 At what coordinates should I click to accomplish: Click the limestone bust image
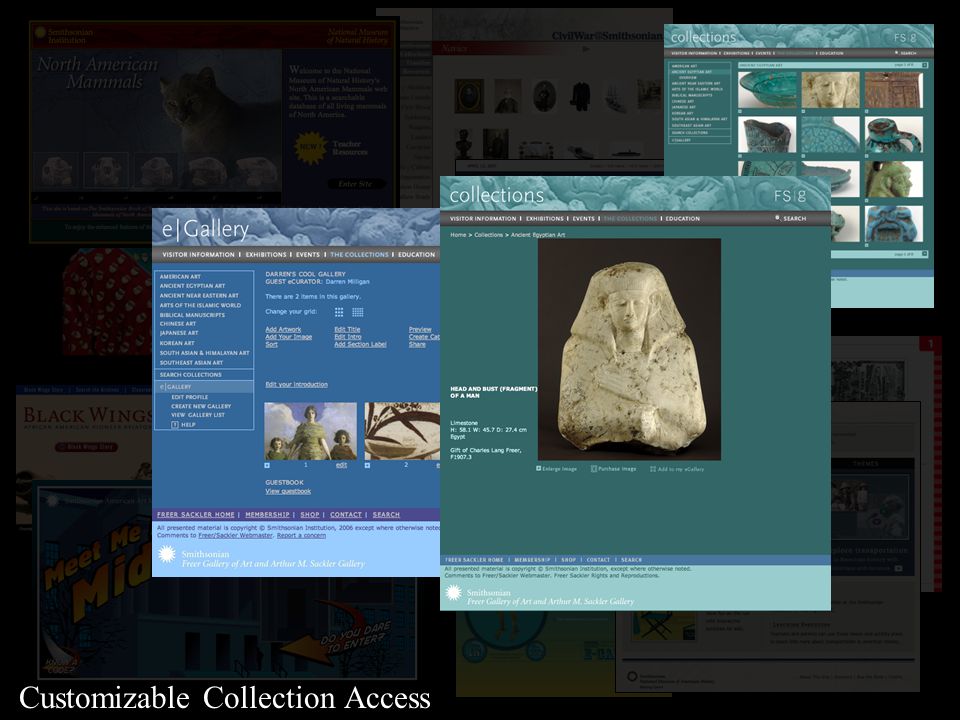click(x=629, y=350)
